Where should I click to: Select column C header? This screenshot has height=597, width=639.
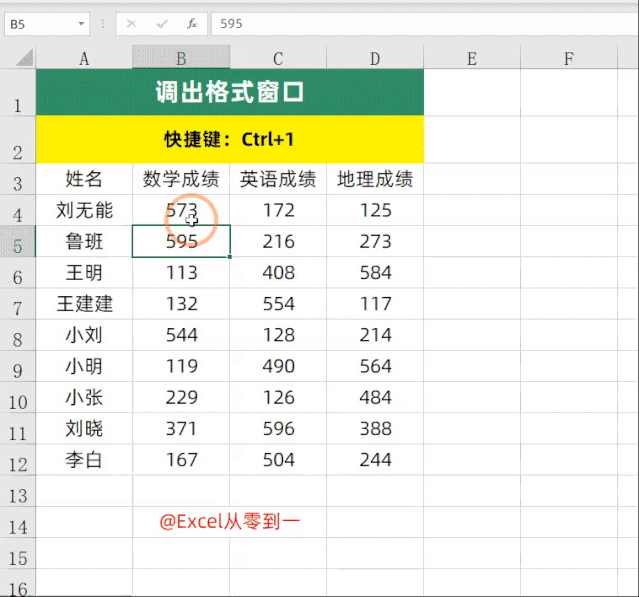click(x=278, y=59)
